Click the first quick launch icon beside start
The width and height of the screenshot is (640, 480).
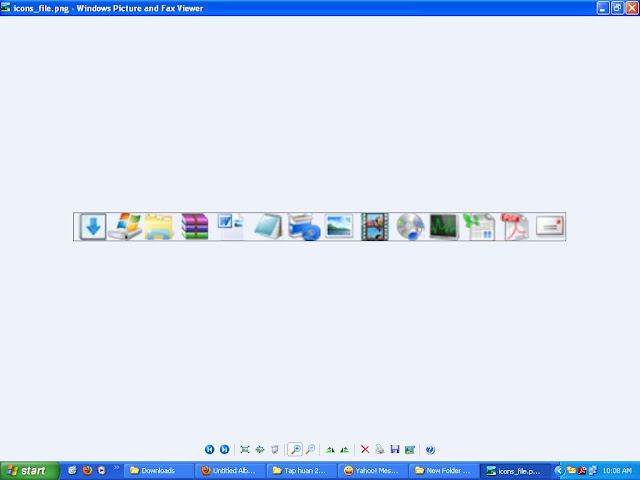(x=72, y=471)
